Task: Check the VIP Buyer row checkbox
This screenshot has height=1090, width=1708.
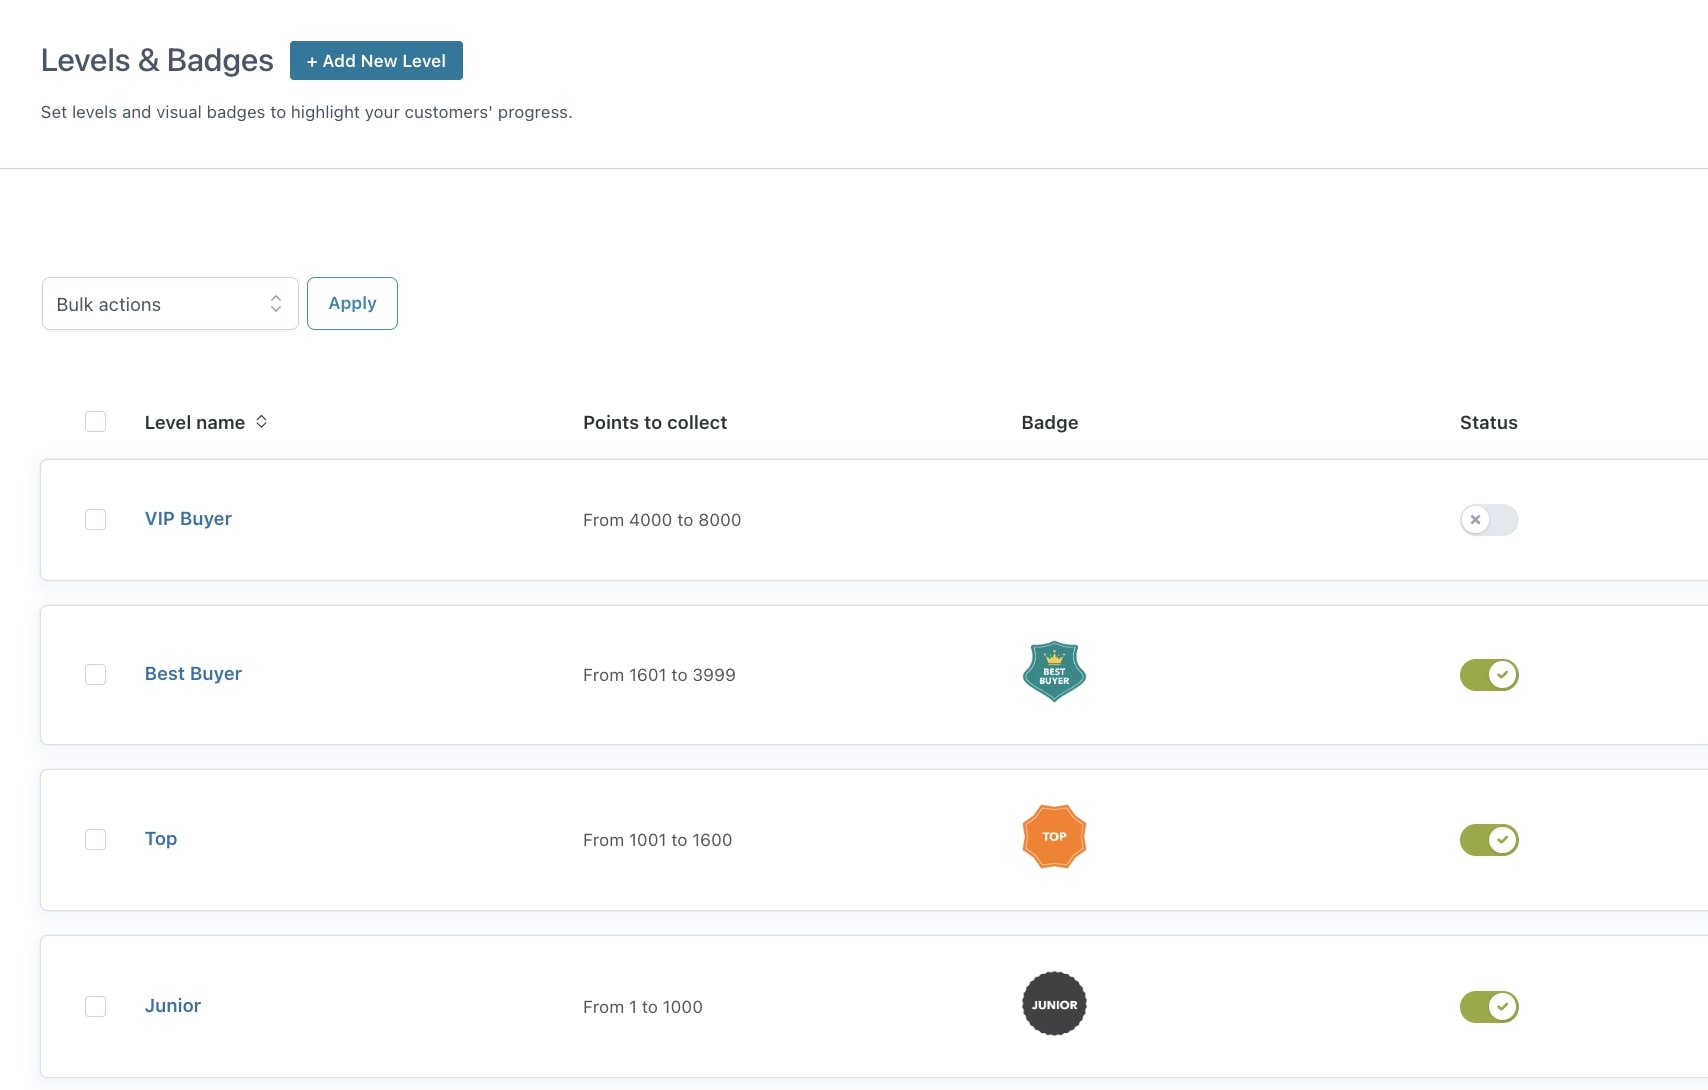Action: 96,520
